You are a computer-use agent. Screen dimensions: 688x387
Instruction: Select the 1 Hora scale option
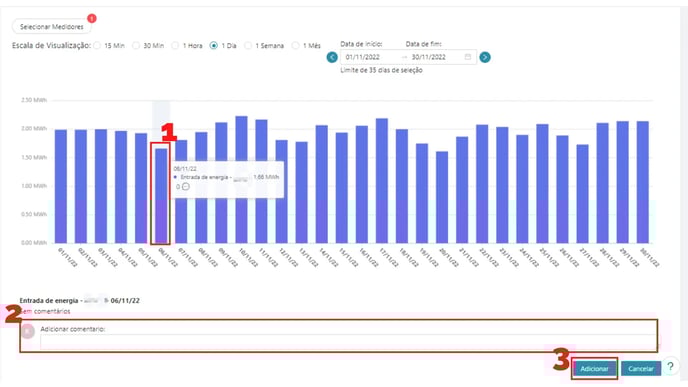(175, 45)
